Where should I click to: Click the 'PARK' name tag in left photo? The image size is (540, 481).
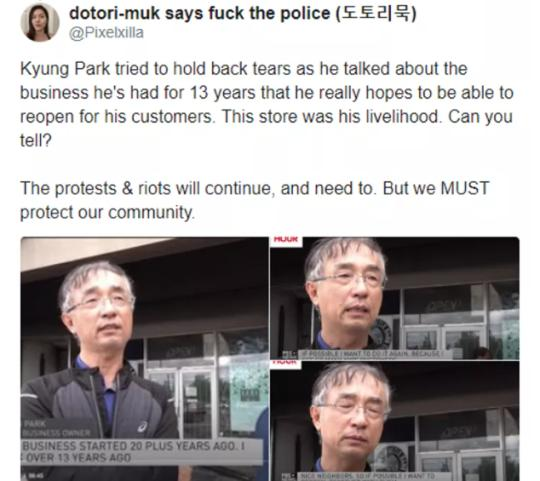(x=34, y=423)
